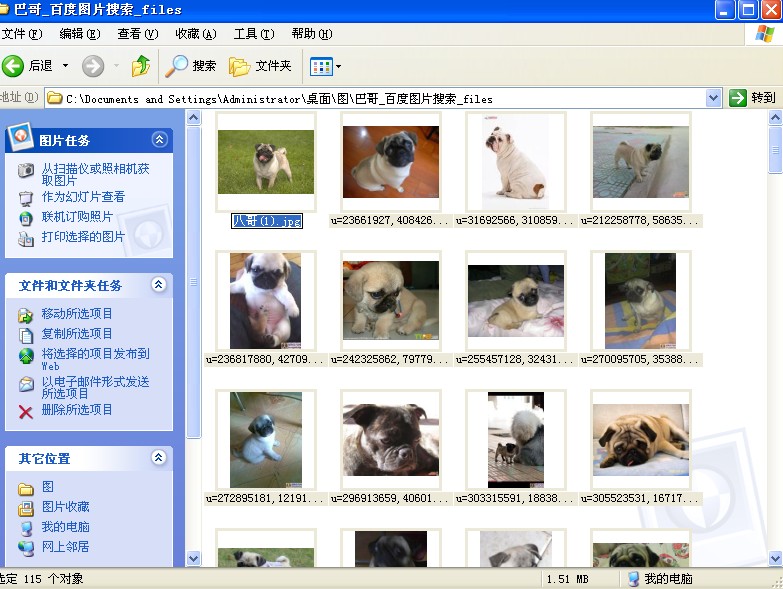This screenshot has width=783, height=589.
Task: Open the 帮助(H) menu
Action: 312,34
